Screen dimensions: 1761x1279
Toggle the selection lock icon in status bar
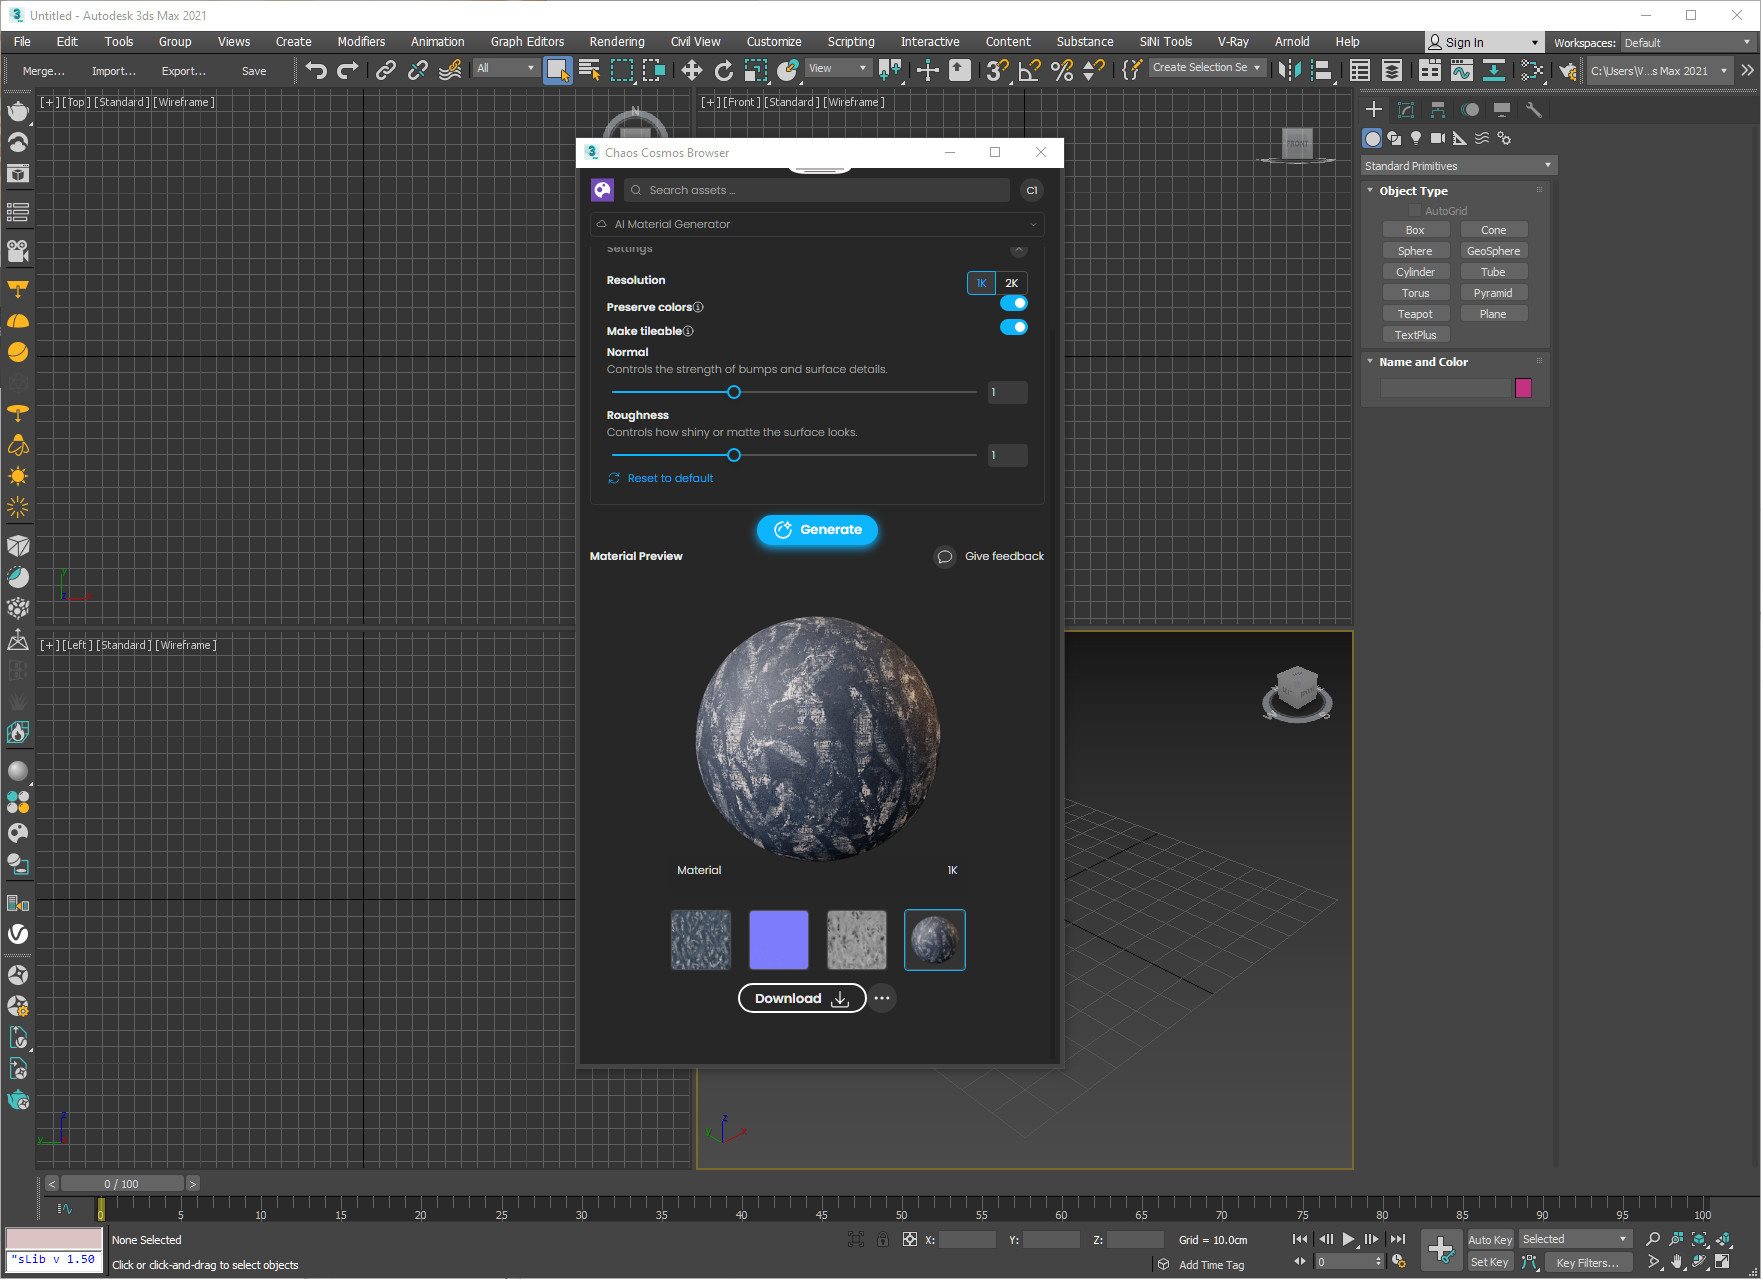882,1239
